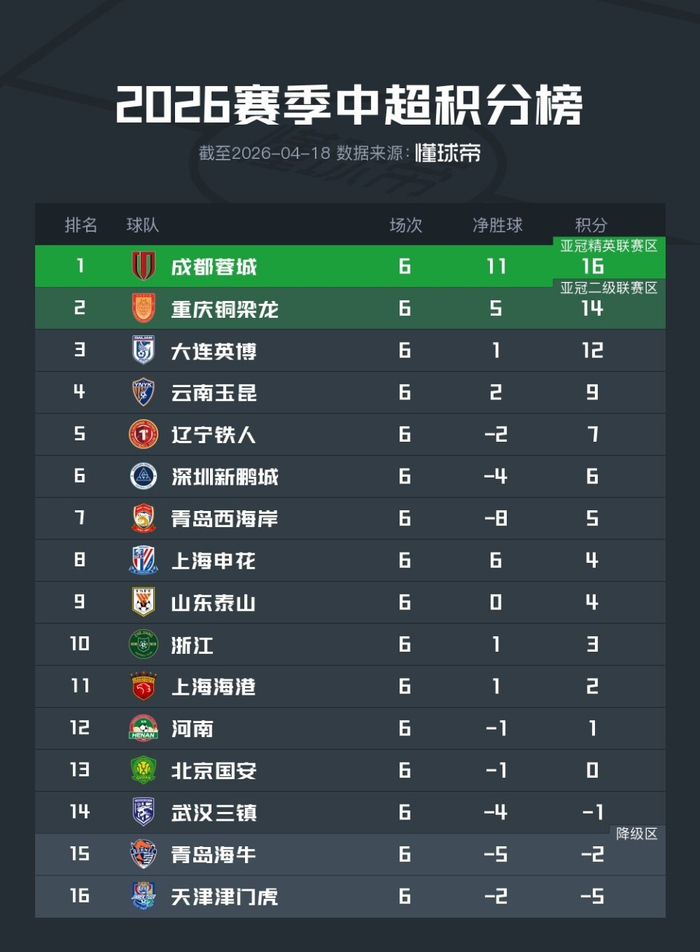Select the 武汉三镇 team row name
Viewport: 700px width, 952px height.
coord(213,812)
